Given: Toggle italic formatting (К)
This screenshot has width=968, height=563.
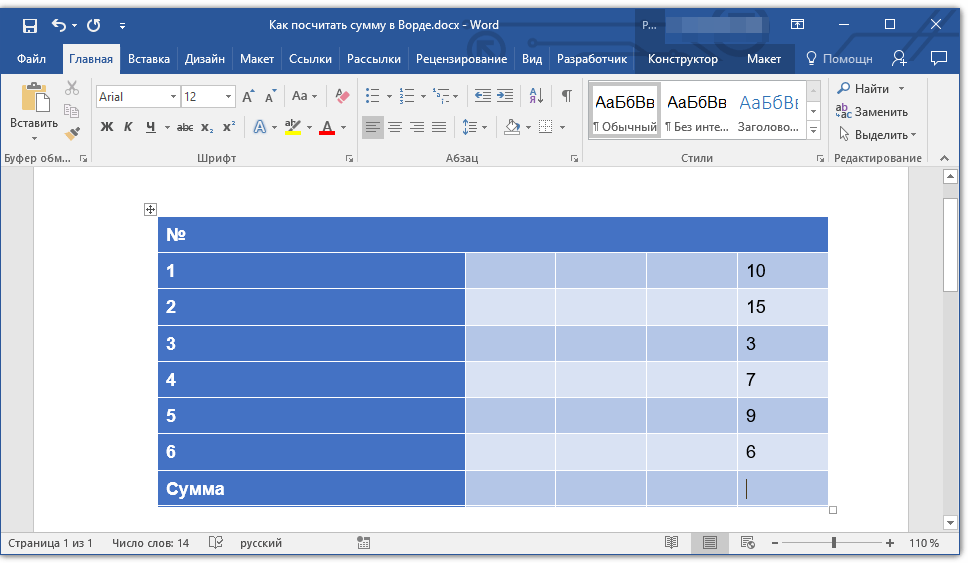Looking at the screenshot, I should click(128, 127).
